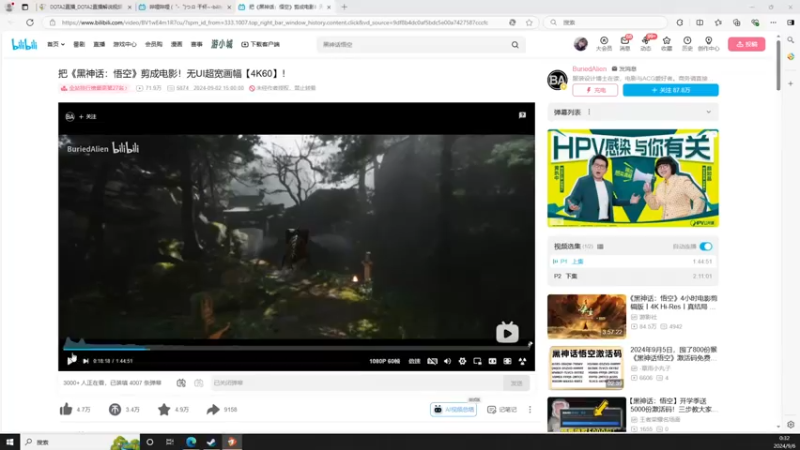Screen dimensions: 800x450
Task: Open the 会员购 navigation item
Action: [154, 44]
